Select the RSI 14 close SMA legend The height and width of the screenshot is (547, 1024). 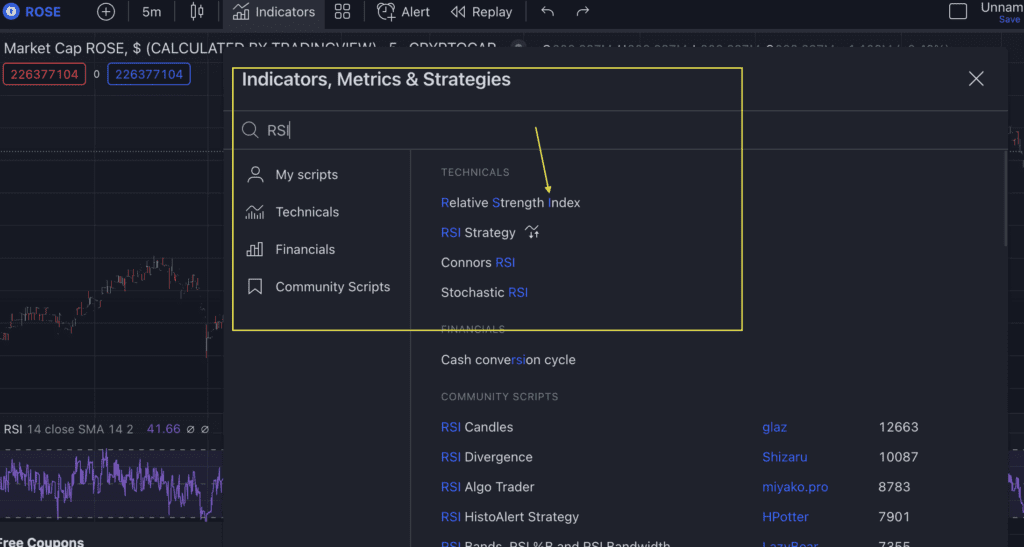(x=69, y=429)
